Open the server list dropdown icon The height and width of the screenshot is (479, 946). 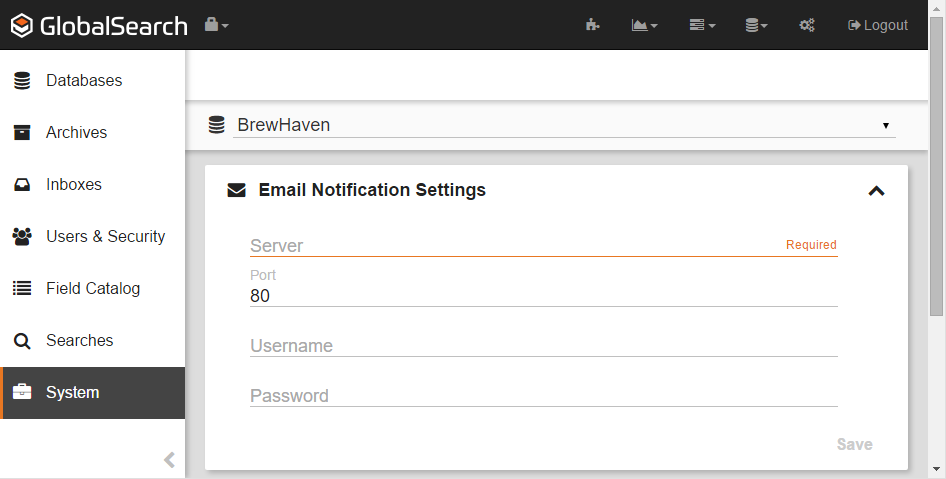pos(702,25)
